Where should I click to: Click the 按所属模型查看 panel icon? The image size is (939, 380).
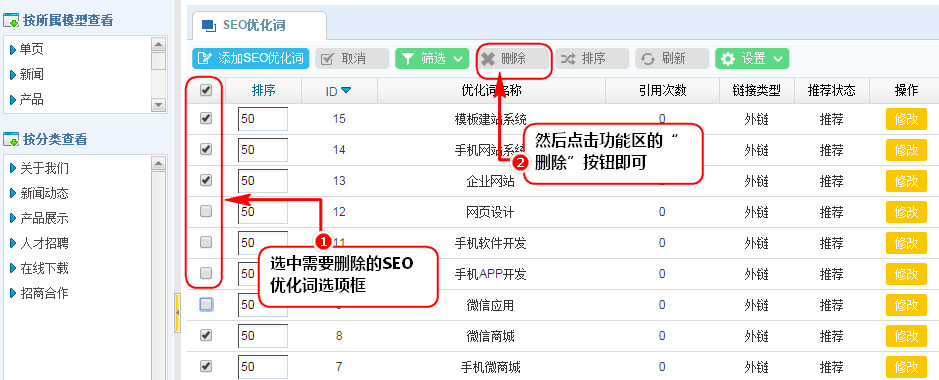pos(11,21)
